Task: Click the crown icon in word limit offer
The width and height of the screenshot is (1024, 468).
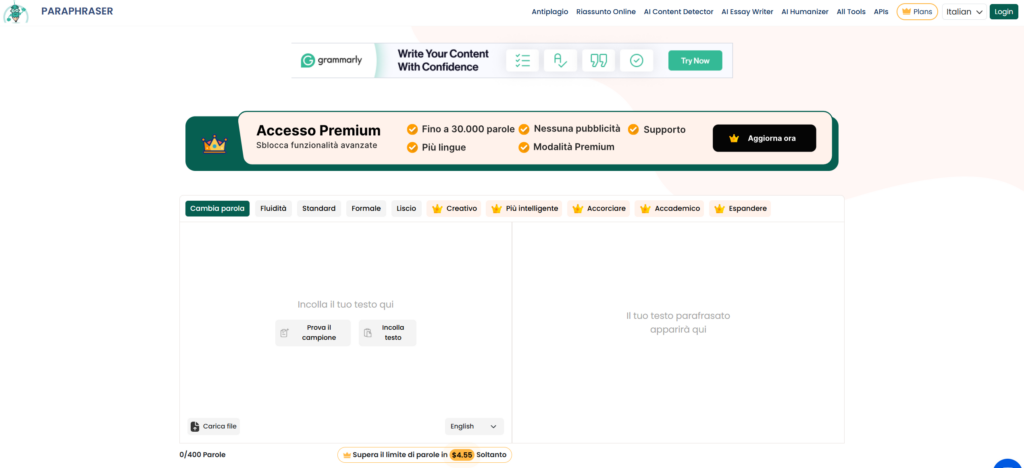Action: [346, 454]
